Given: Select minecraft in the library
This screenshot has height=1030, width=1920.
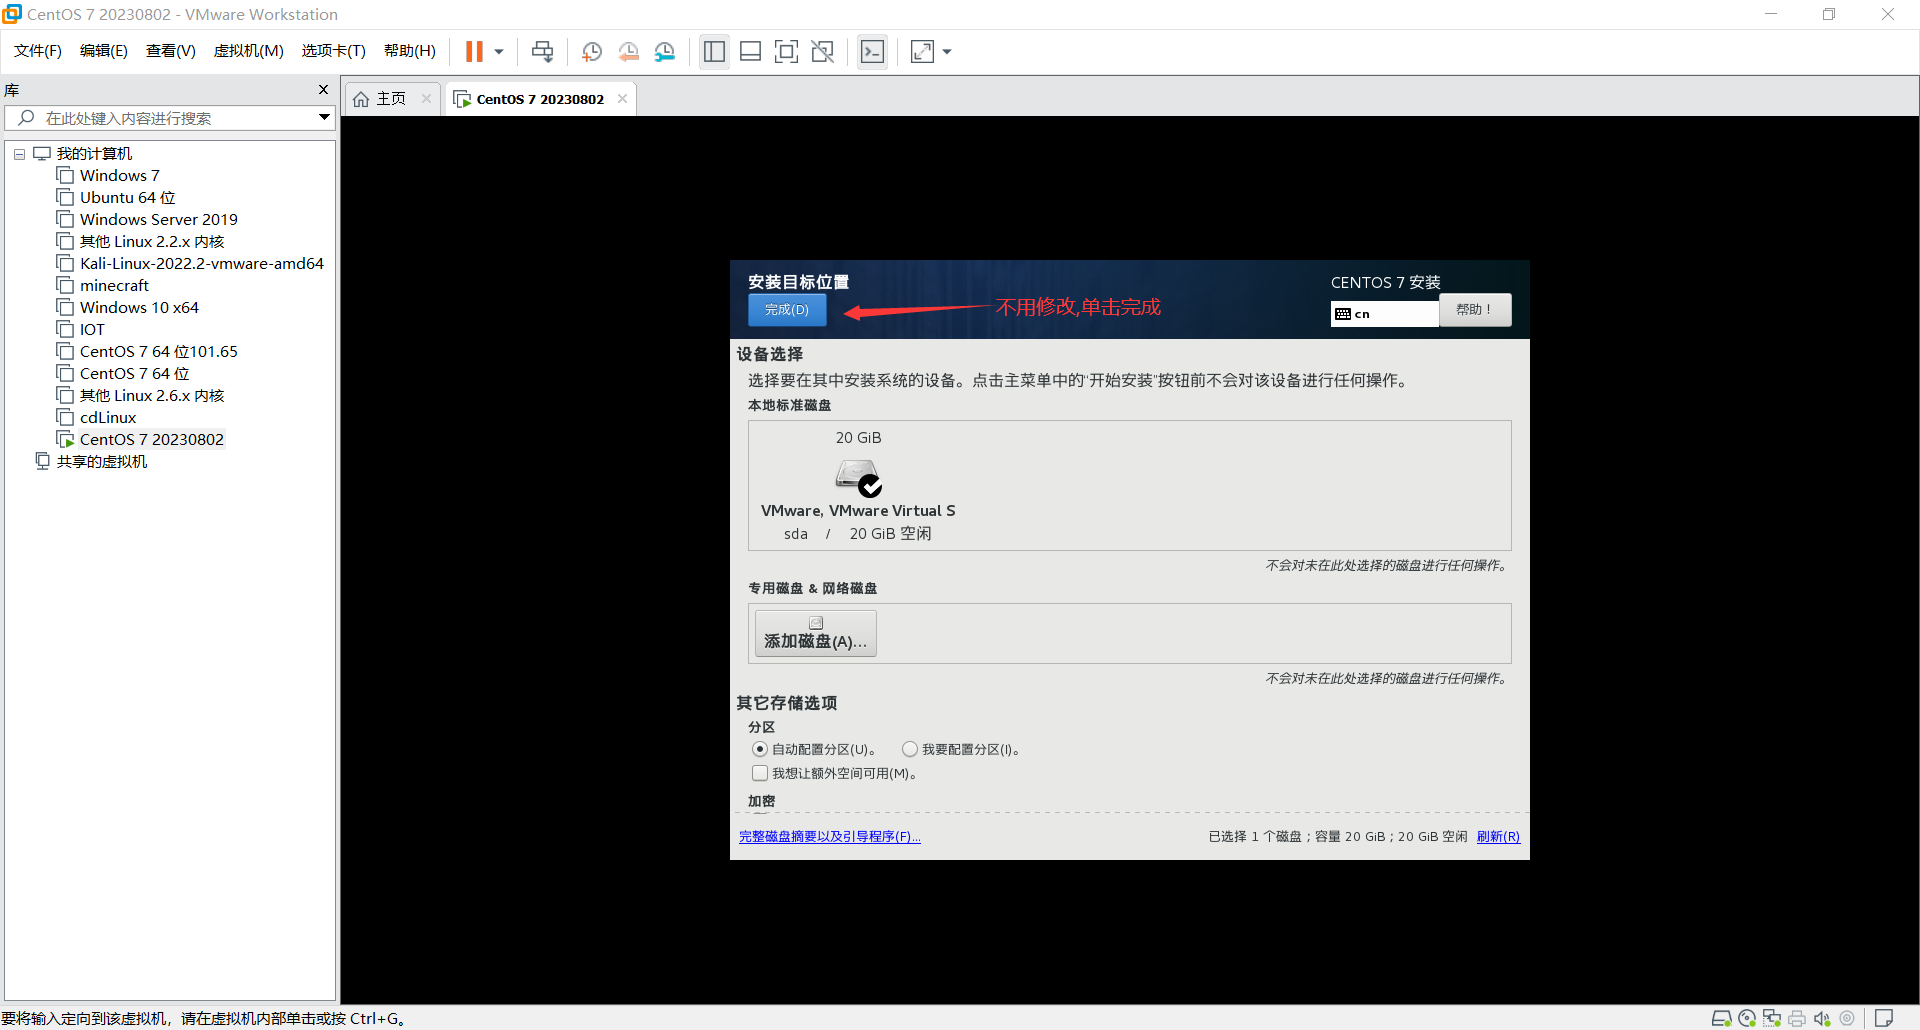Looking at the screenshot, I should click(114, 286).
